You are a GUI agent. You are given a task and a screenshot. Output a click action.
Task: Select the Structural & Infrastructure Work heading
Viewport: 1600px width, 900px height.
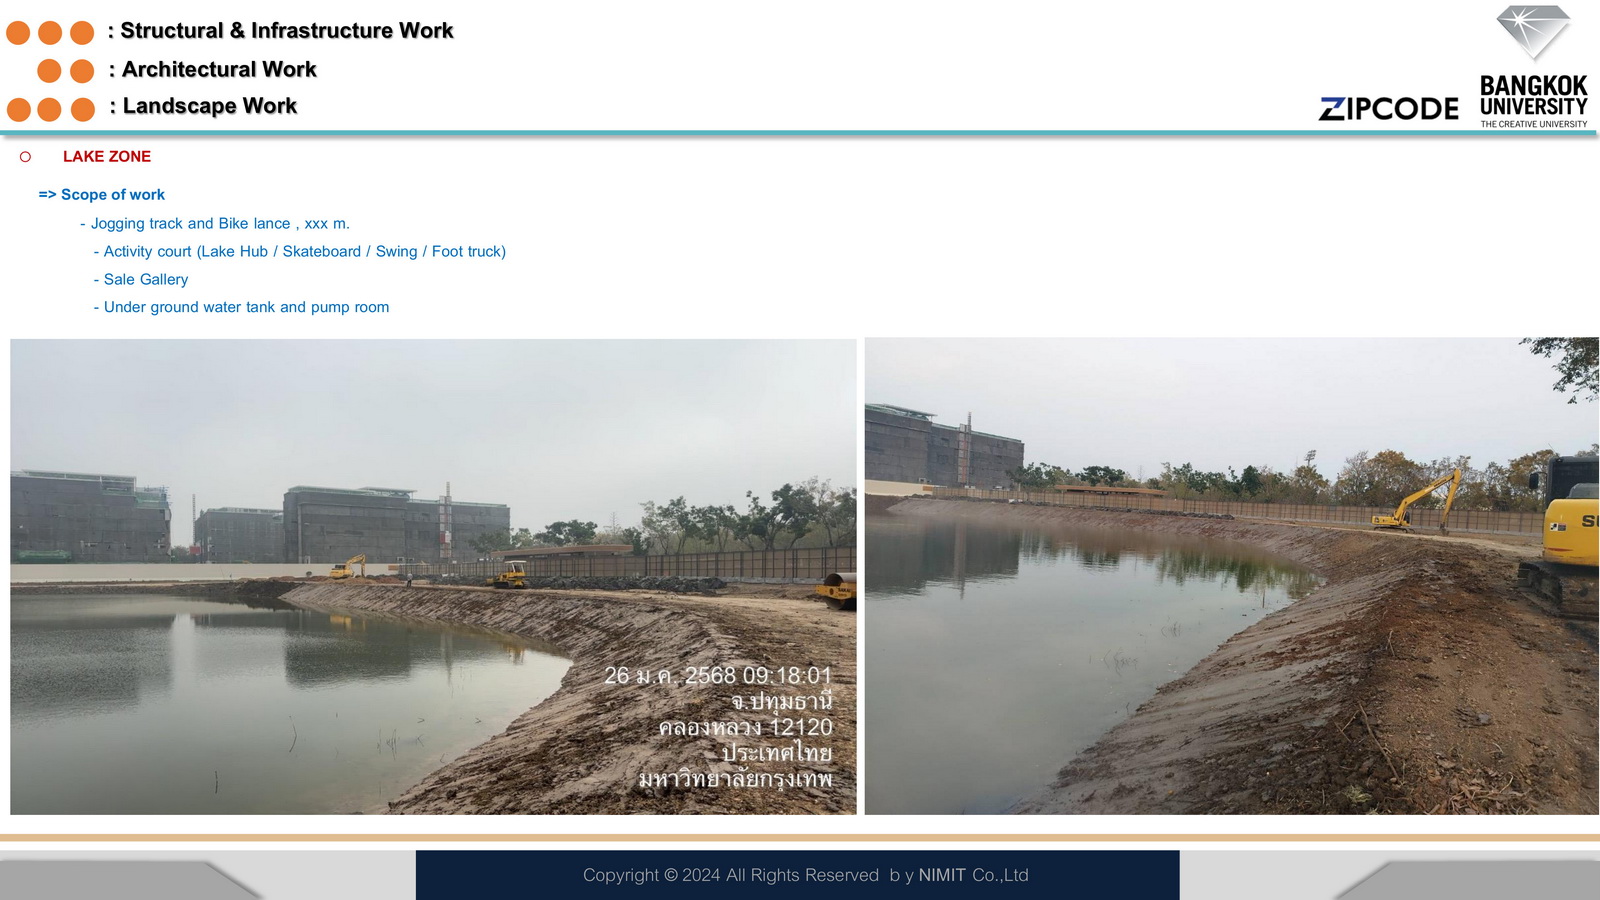[x=286, y=31]
